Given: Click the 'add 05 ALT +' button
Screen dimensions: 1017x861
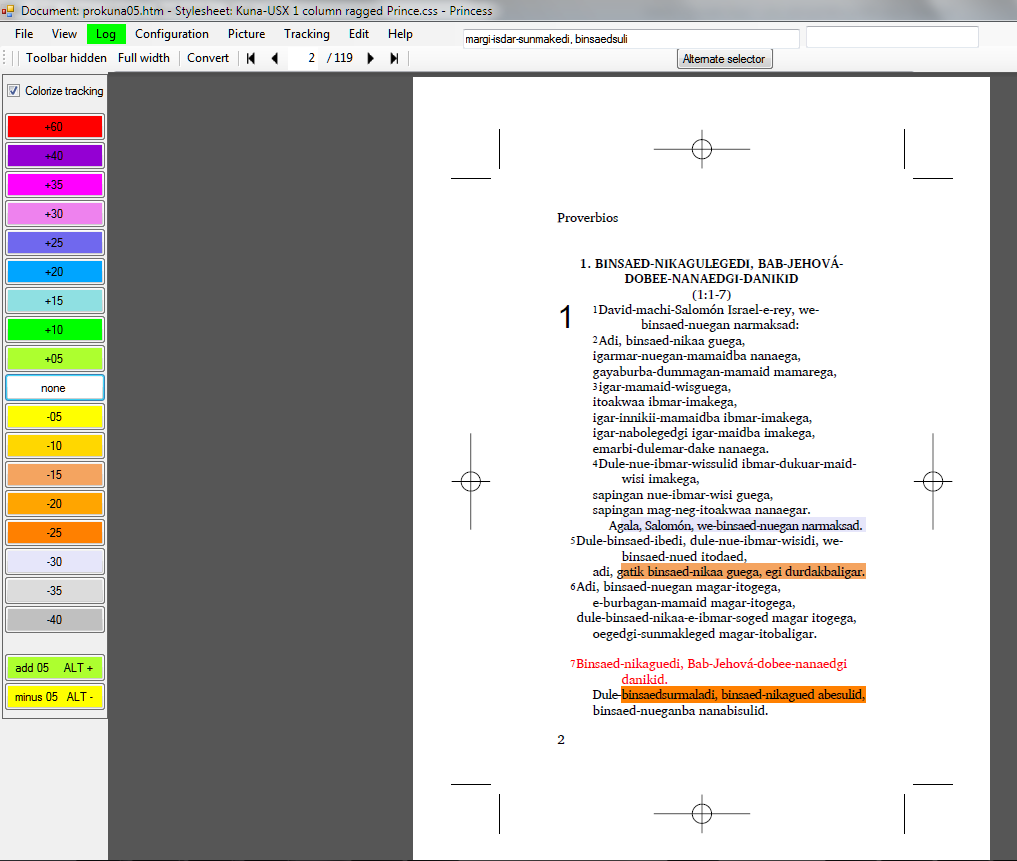Looking at the screenshot, I should tap(54, 667).
